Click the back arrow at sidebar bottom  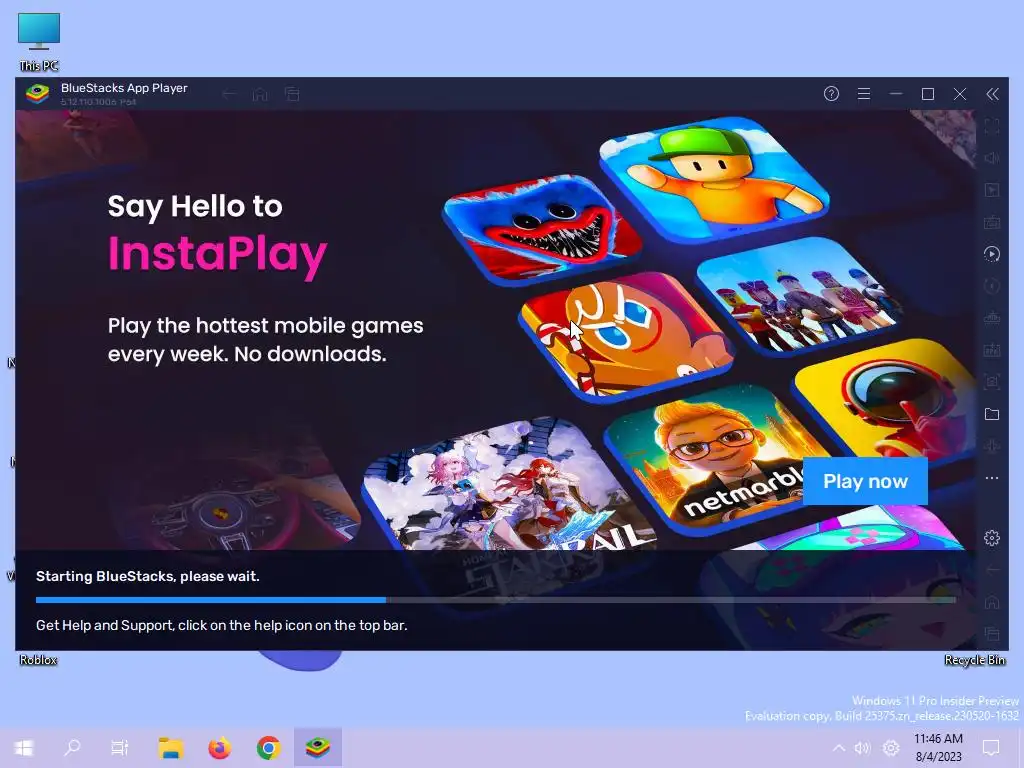tap(991, 569)
